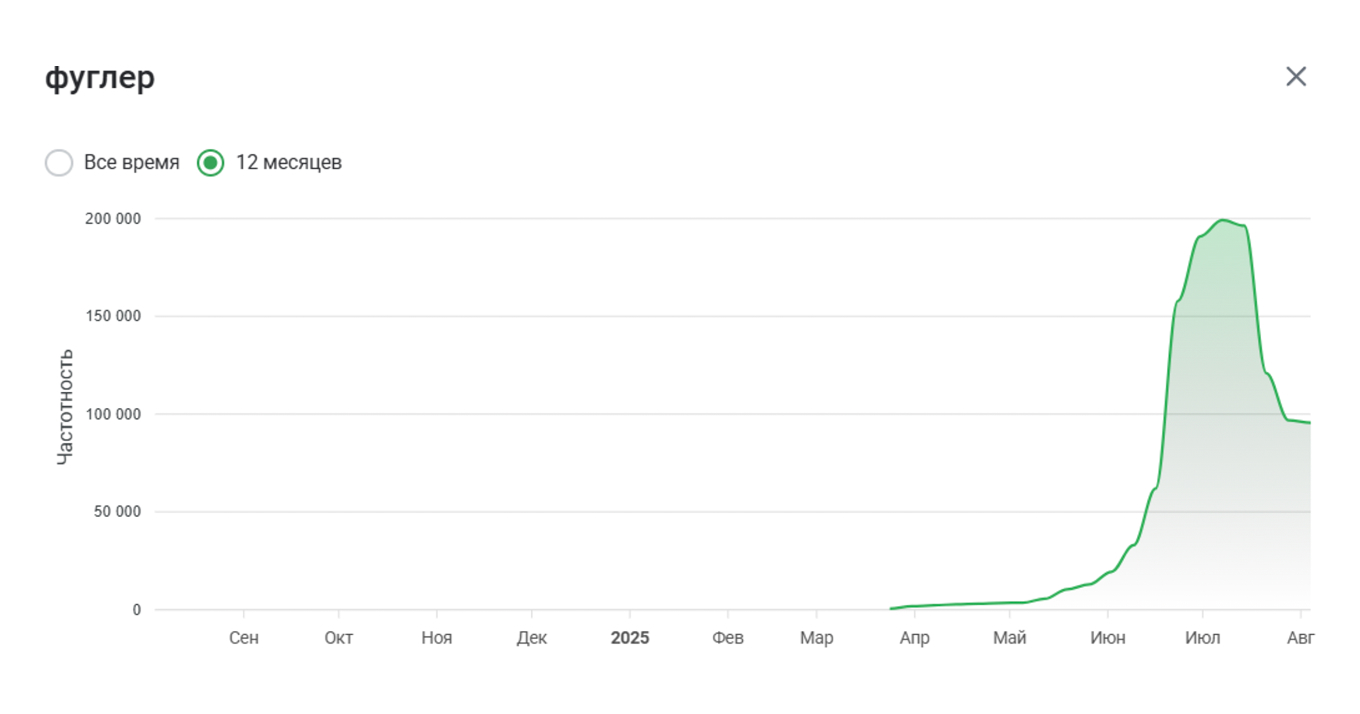The width and height of the screenshot is (1360, 714).
Task: Click the "Ноя" month axis label
Action: (x=436, y=638)
